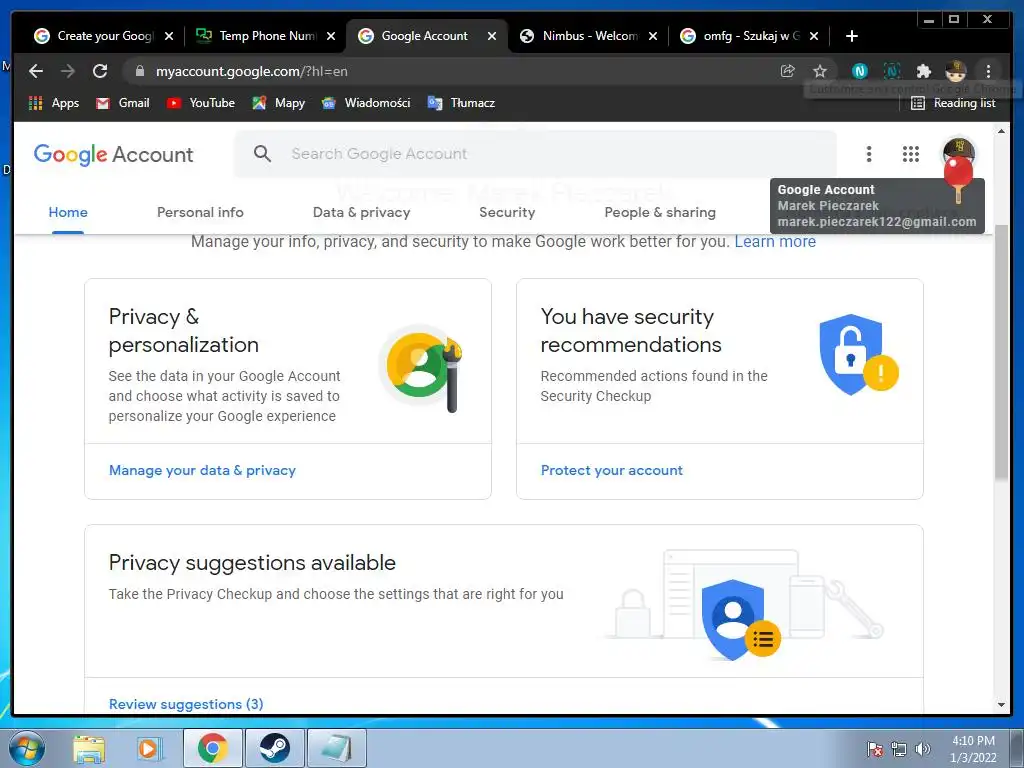
Task: Click the Google Account logo
Action: click(114, 155)
